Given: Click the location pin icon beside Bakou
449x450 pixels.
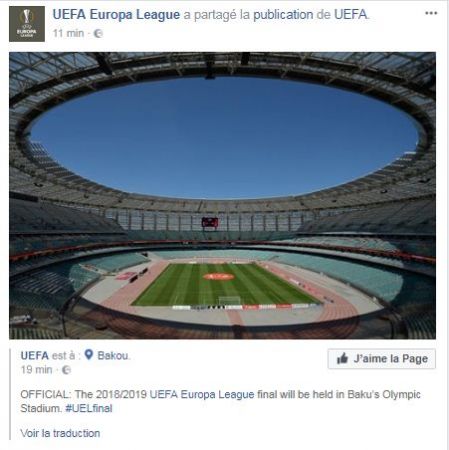Looking at the screenshot, I should (89, 355).
